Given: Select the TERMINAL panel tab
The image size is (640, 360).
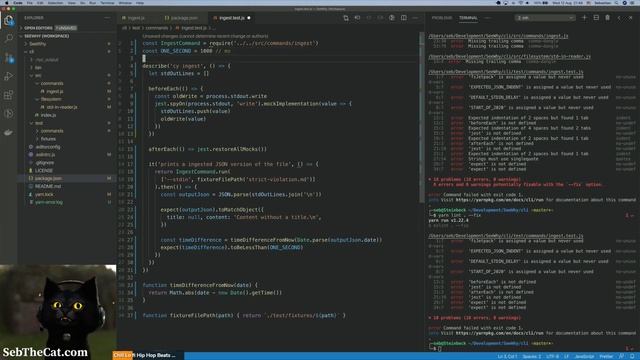Looking at the screenshot, I should pyautogui.click(x=468, y=18).
